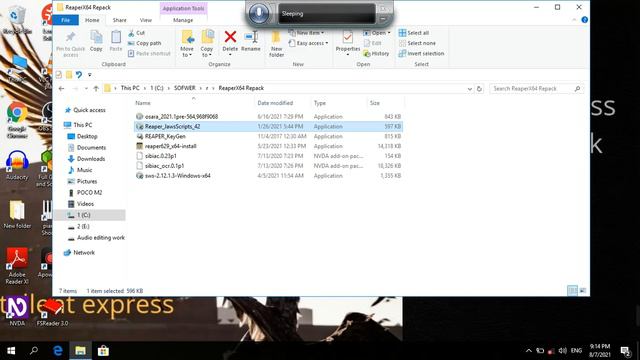Go back with the Back arrow

[62, 88]
